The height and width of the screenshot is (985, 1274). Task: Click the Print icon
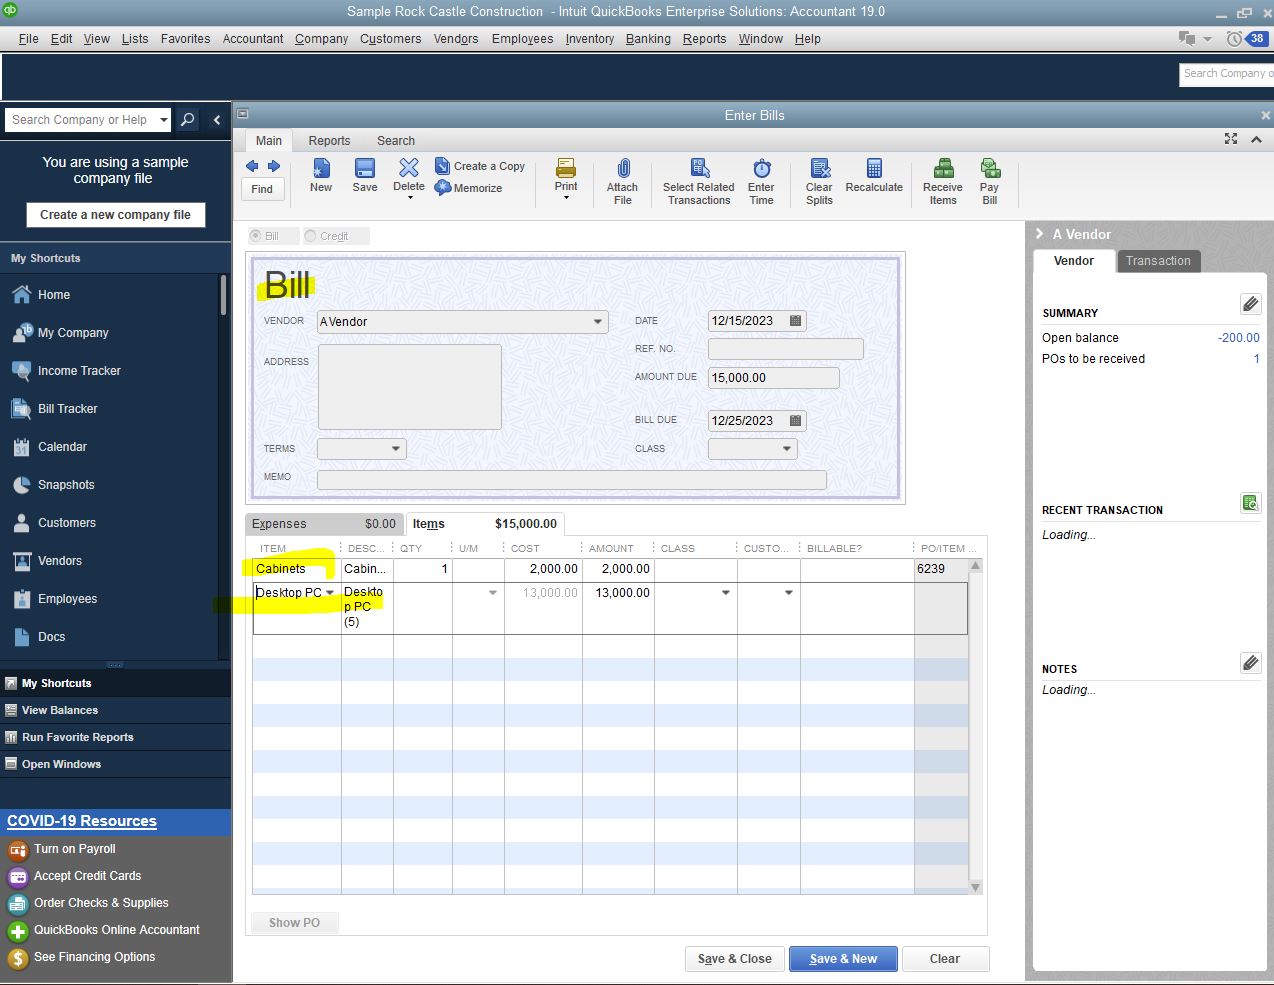coord(566,167)
